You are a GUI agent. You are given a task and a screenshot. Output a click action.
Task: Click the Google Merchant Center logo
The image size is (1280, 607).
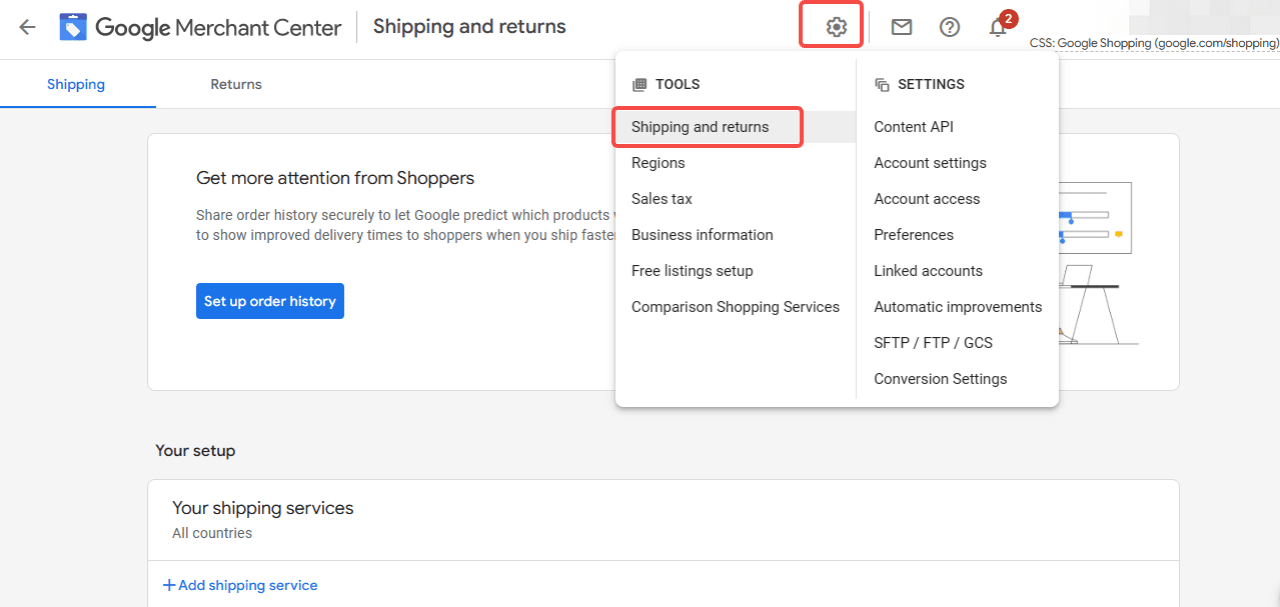point(200,27)
